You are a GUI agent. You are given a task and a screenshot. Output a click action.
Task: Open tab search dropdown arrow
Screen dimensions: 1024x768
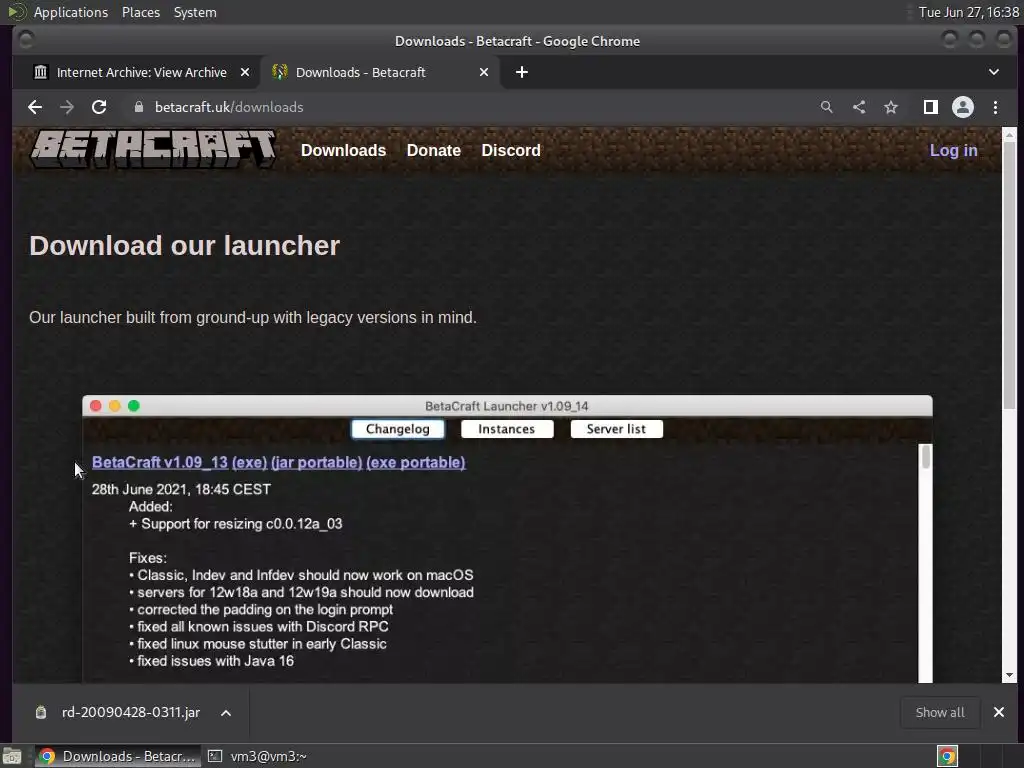pyautogui.click(x=994, y=72)
